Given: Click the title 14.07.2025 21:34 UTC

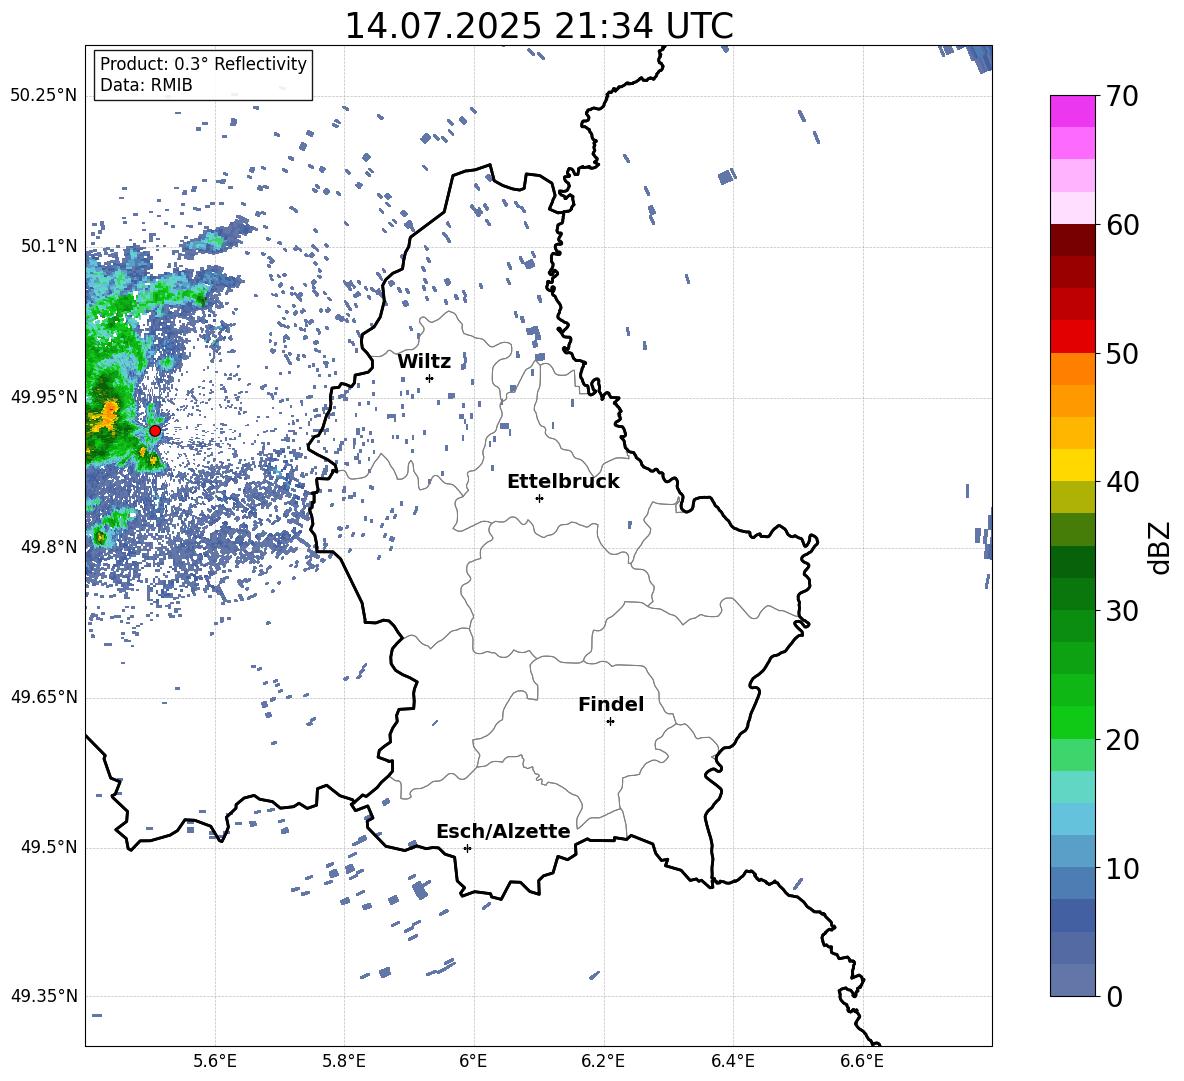Looking at the screenshot, I should pyautogui.click(x=539, y=26).
